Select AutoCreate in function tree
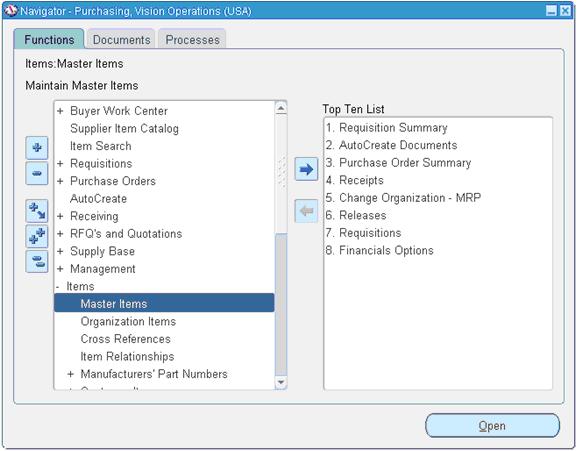 coord(98,199)
